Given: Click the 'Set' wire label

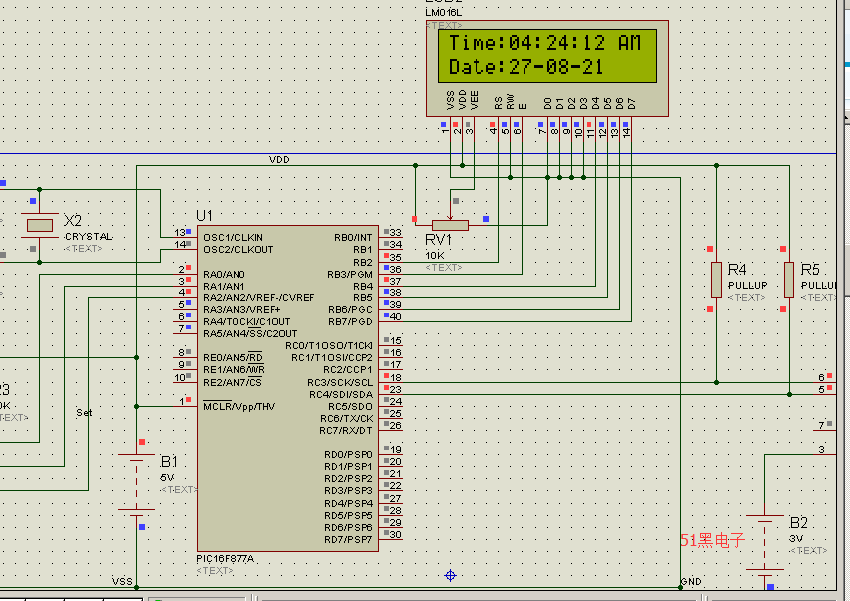Looking at the screenshot, I should 84,412.
